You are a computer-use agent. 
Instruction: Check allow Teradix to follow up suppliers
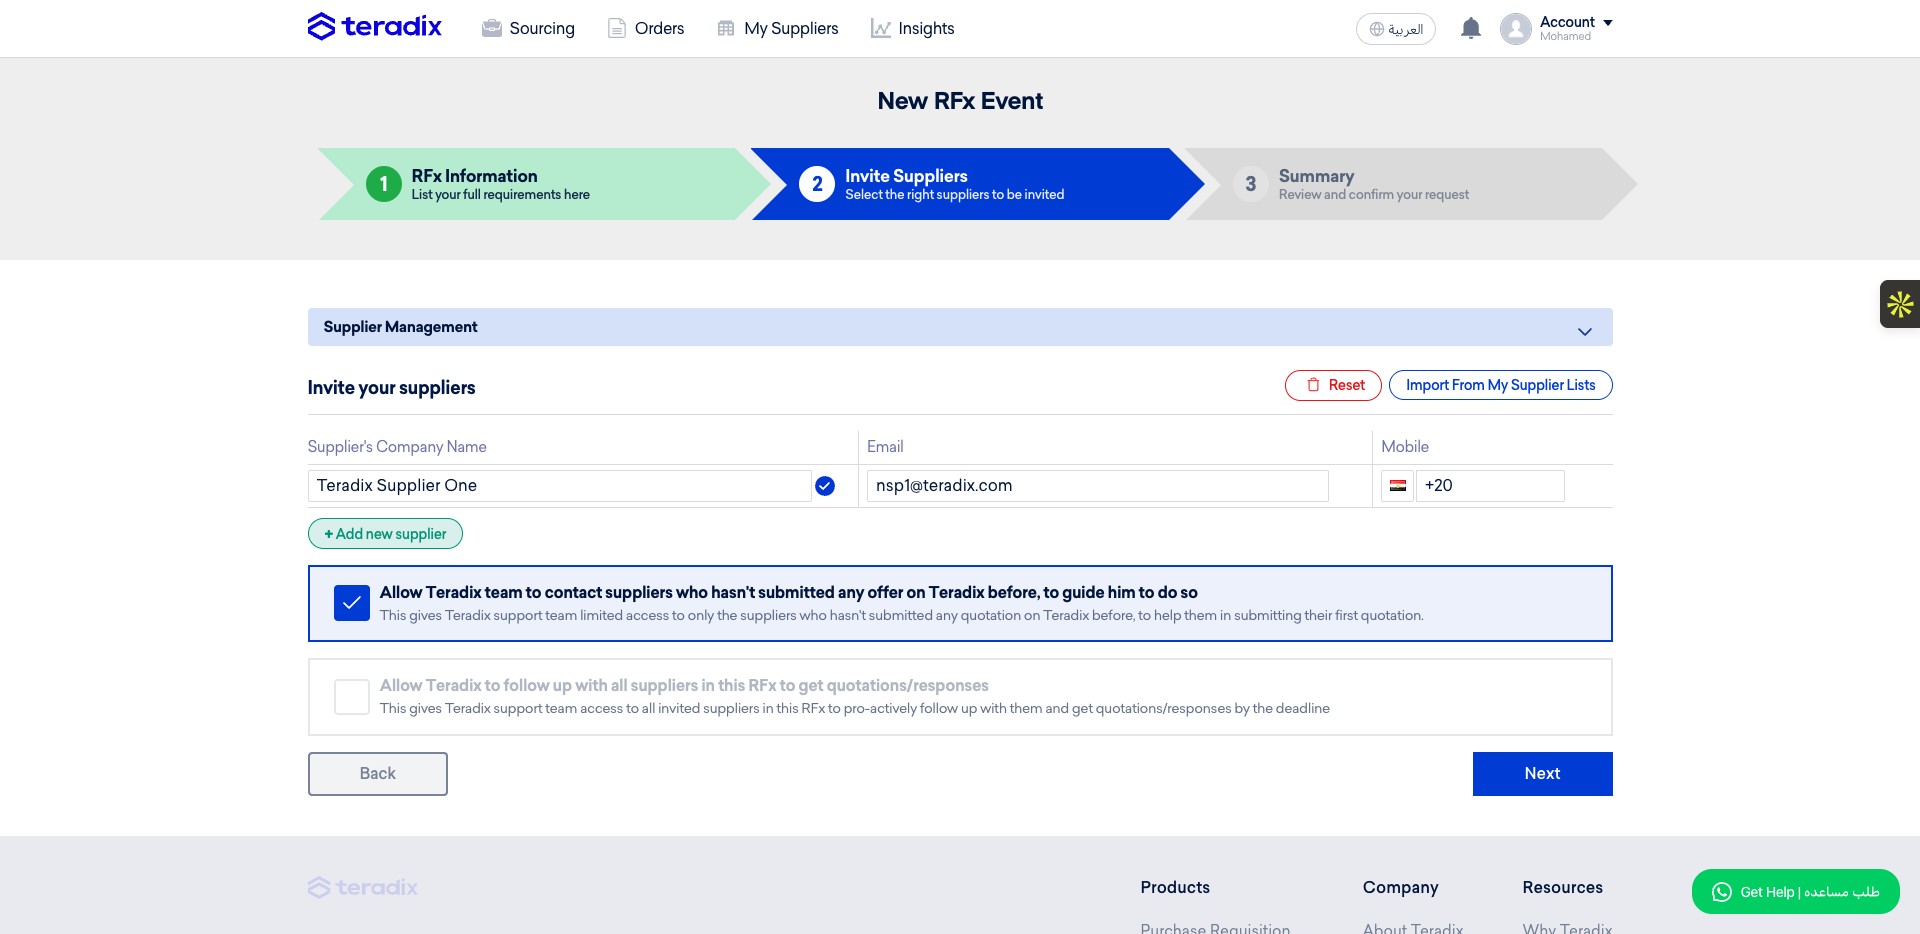click(352, 697)
